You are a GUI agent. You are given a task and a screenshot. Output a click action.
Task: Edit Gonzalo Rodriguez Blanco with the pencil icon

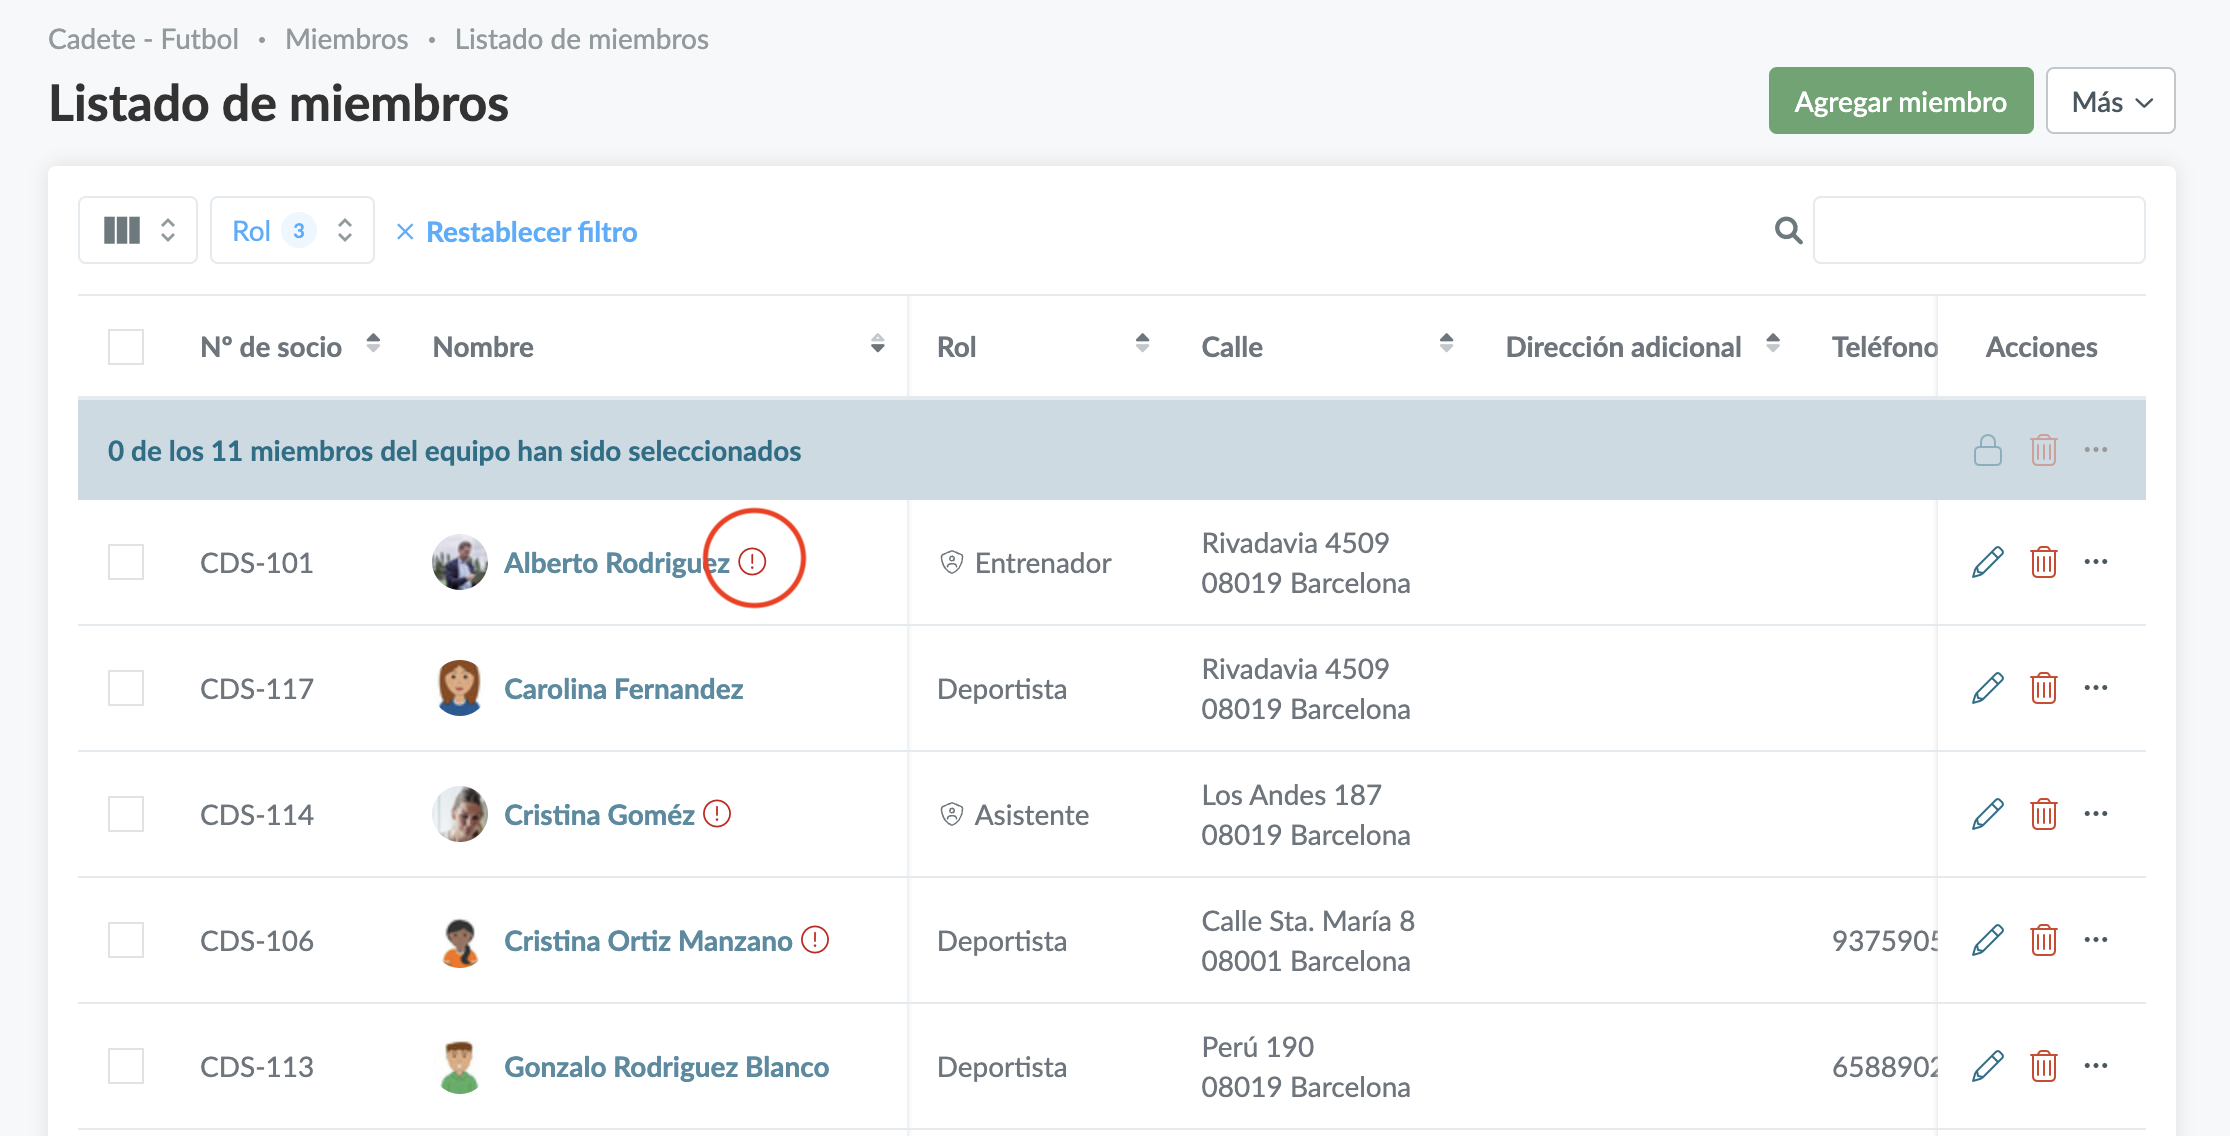(1987, 1066)
